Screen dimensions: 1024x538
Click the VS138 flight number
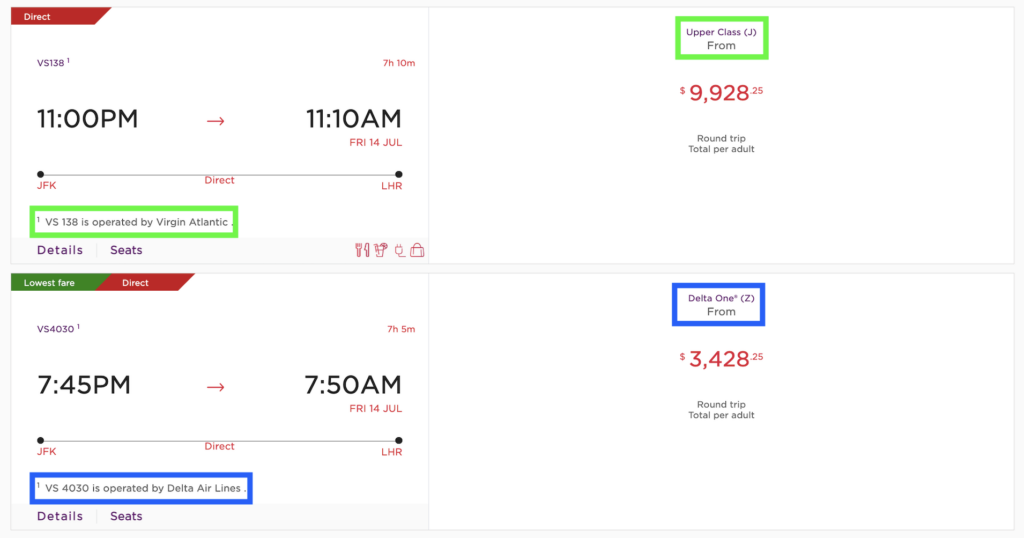[51, 63]
